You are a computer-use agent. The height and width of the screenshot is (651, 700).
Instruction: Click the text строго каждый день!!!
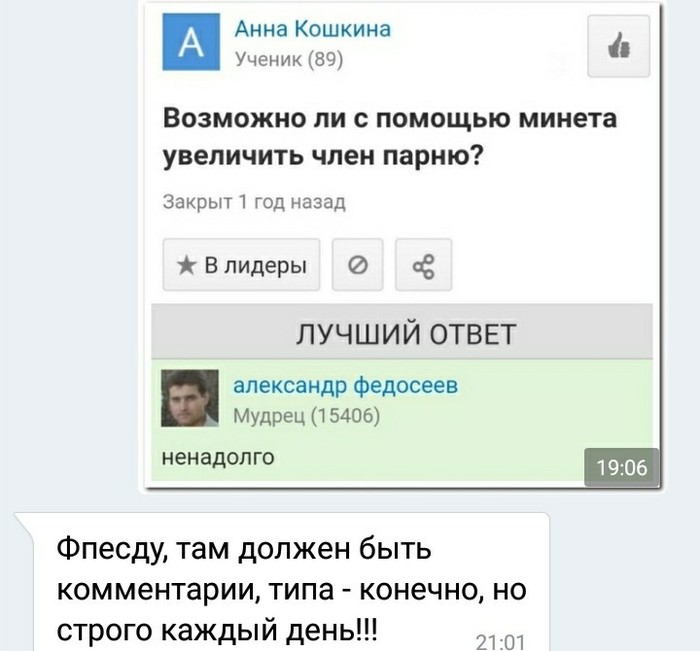218,630
